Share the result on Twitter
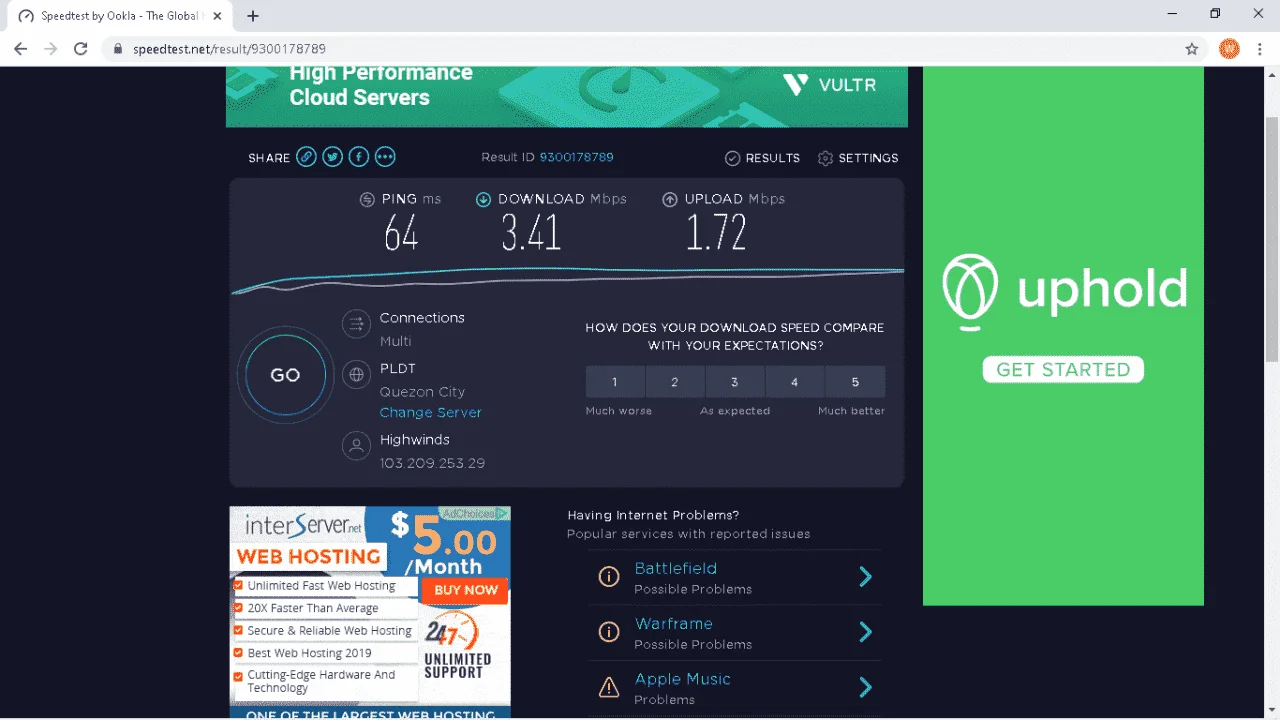1280x720 pixels. coord(332,157)
